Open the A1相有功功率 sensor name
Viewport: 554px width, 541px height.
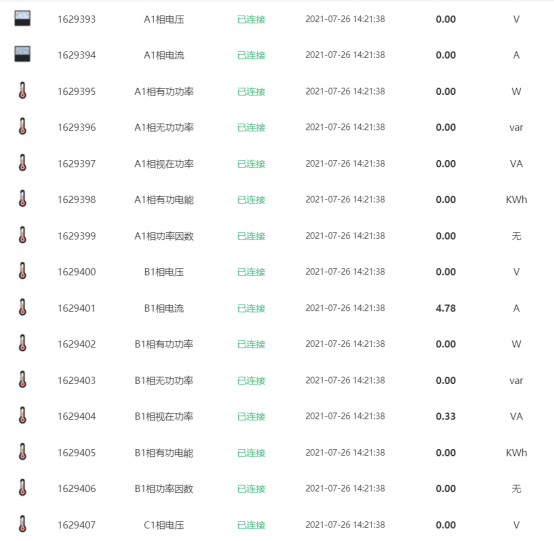coord(164,92)
